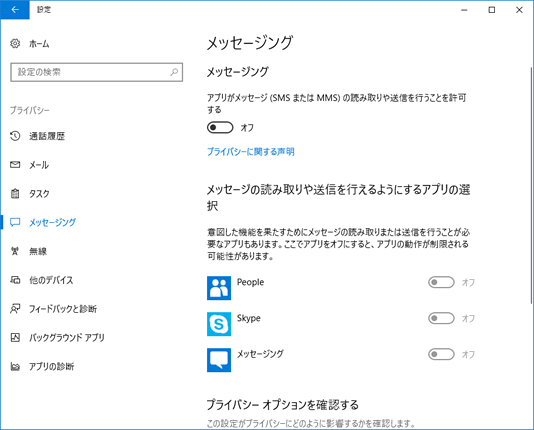Viewport: 534px width, 430px height.
Task: Click the 設定の検索 search field
Action: point(96,72)
